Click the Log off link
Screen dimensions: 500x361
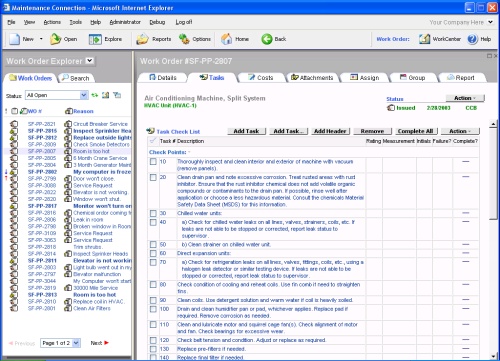184,22
